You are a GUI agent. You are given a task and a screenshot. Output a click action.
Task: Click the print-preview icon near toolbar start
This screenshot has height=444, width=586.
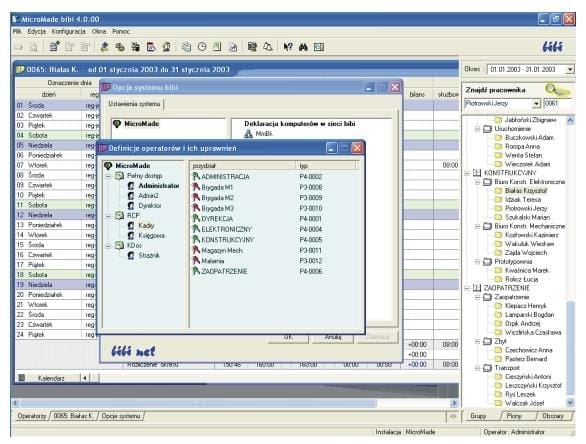pyautogui.click(x=34, y=47)
